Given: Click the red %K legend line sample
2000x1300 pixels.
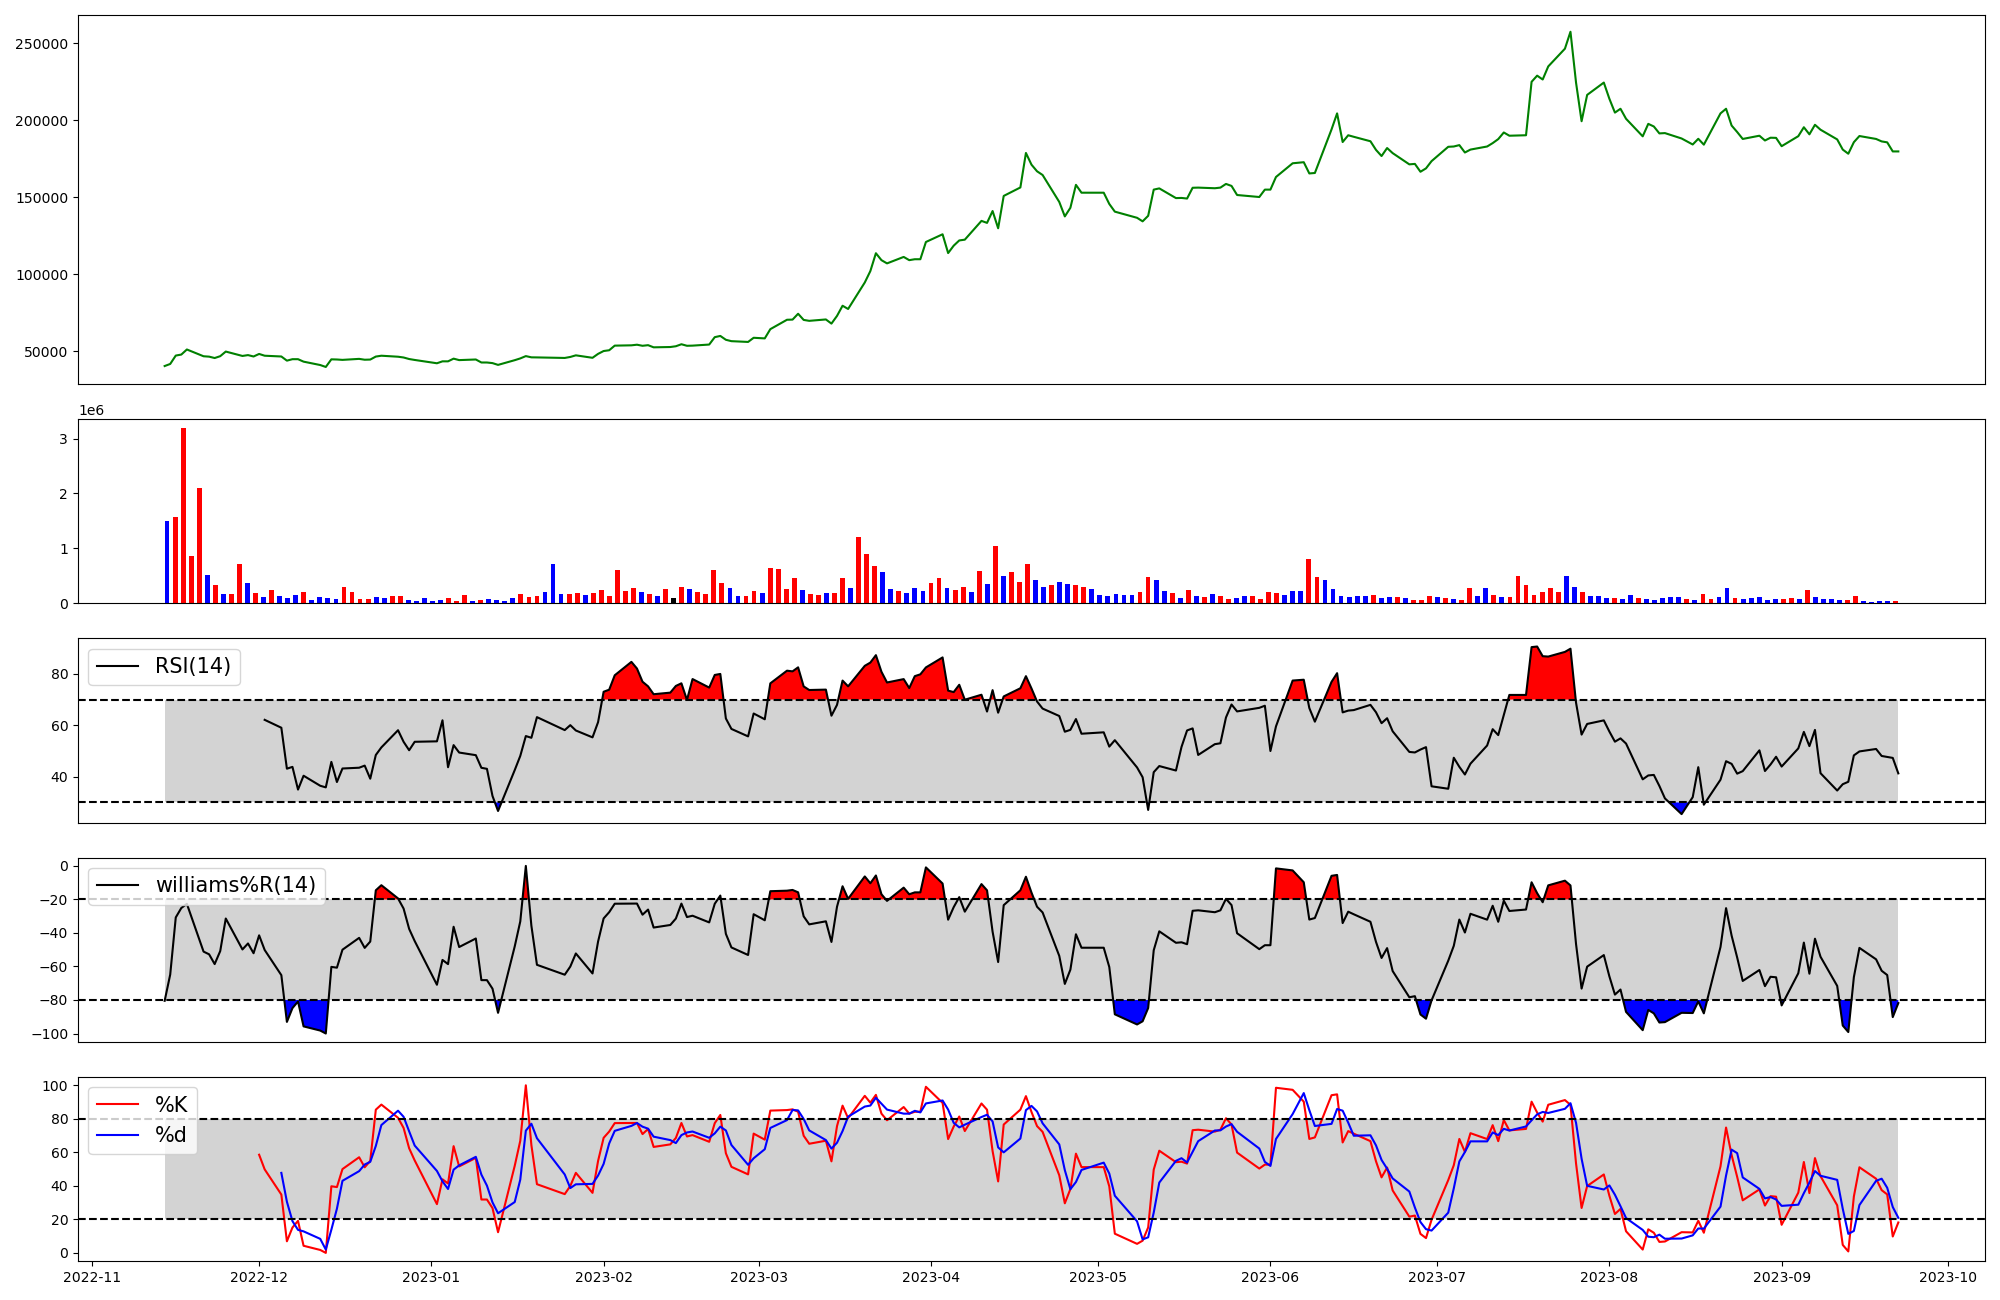Looking at the screenshot, I should click(x=116, y=1105).
